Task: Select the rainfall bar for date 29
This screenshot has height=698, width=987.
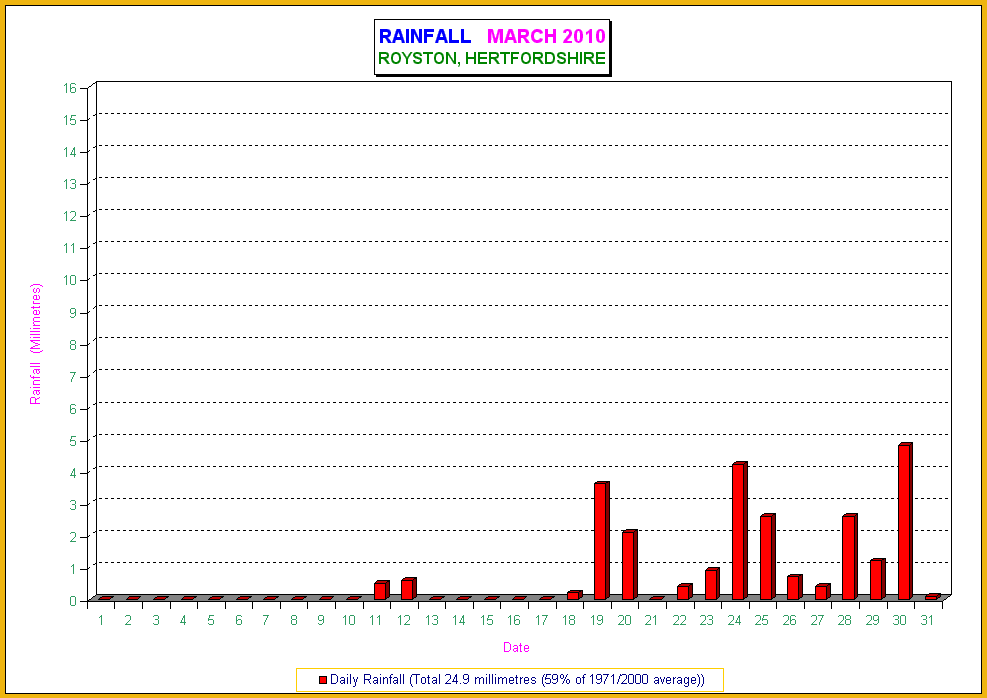Action: pos(877,579)
